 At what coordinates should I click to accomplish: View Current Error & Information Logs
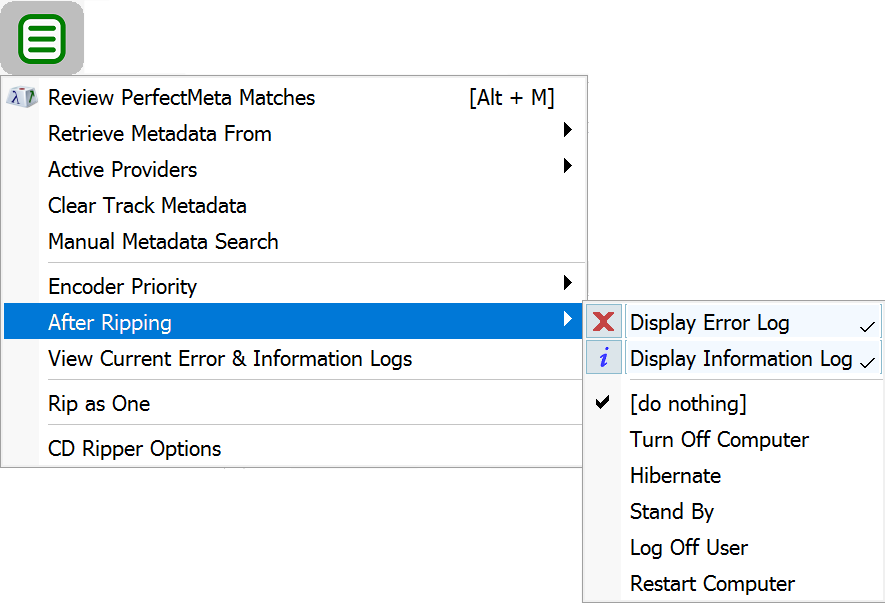[x=230, y=359]
